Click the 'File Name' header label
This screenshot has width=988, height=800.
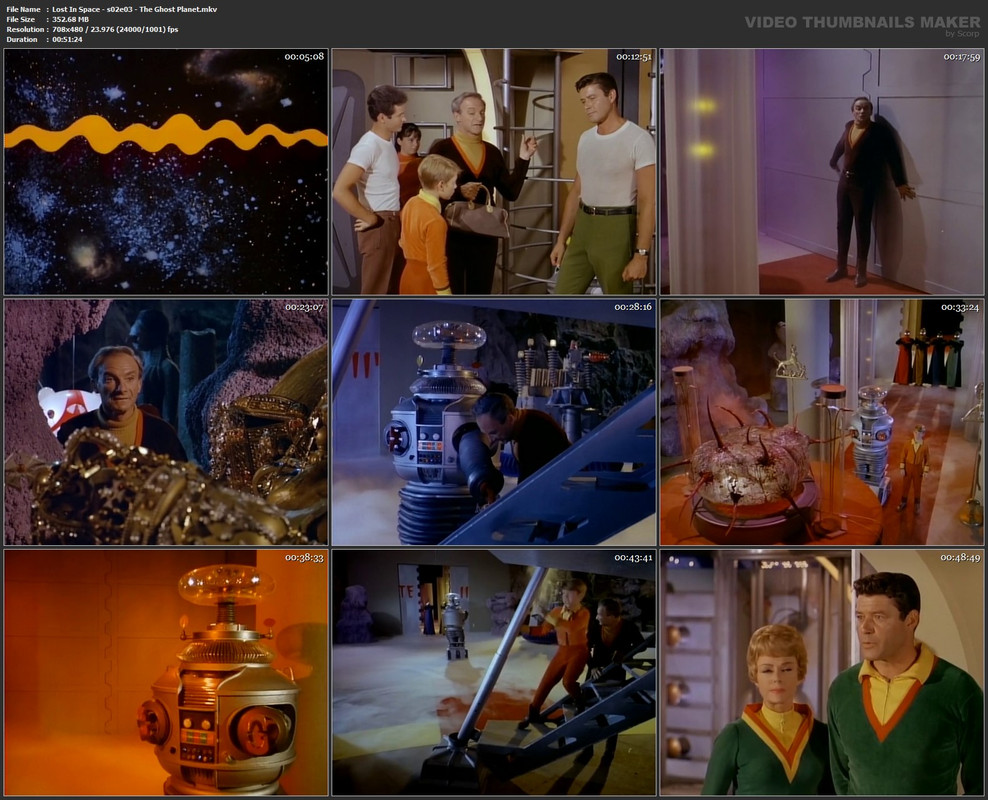23,9
